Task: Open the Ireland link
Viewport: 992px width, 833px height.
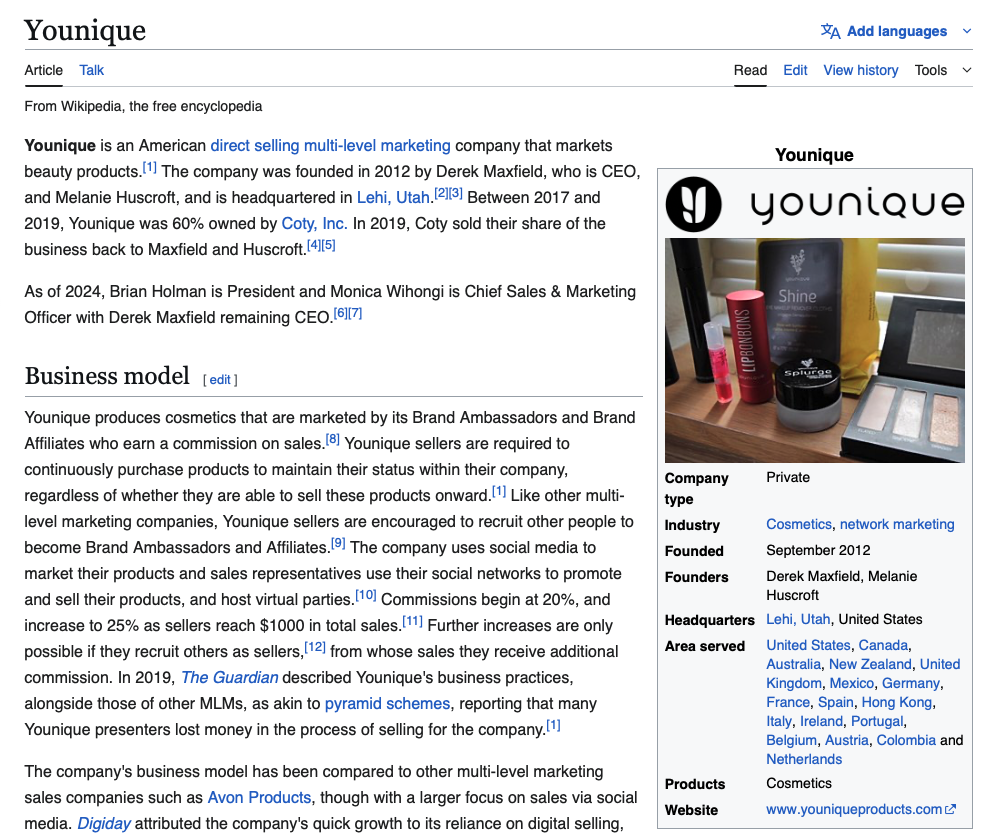Action: [821, 721]
